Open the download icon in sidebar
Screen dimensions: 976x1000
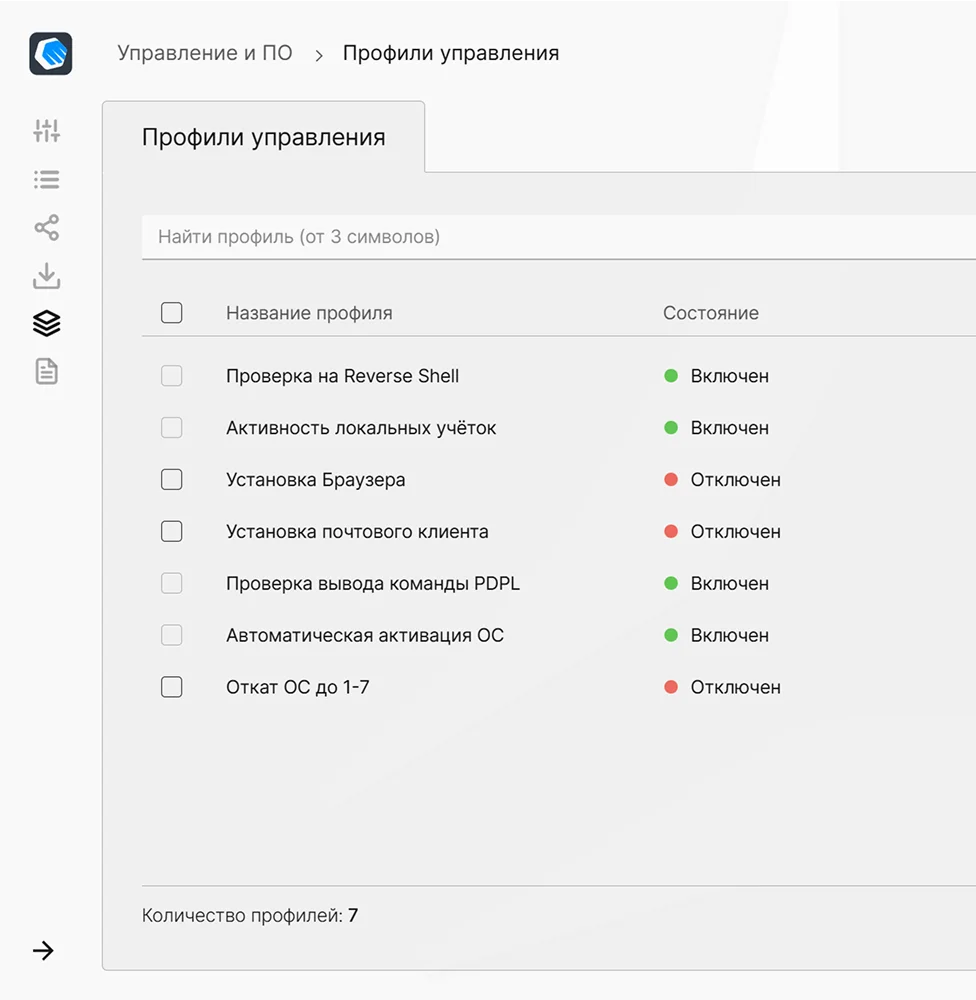click(x=47, y=276)
